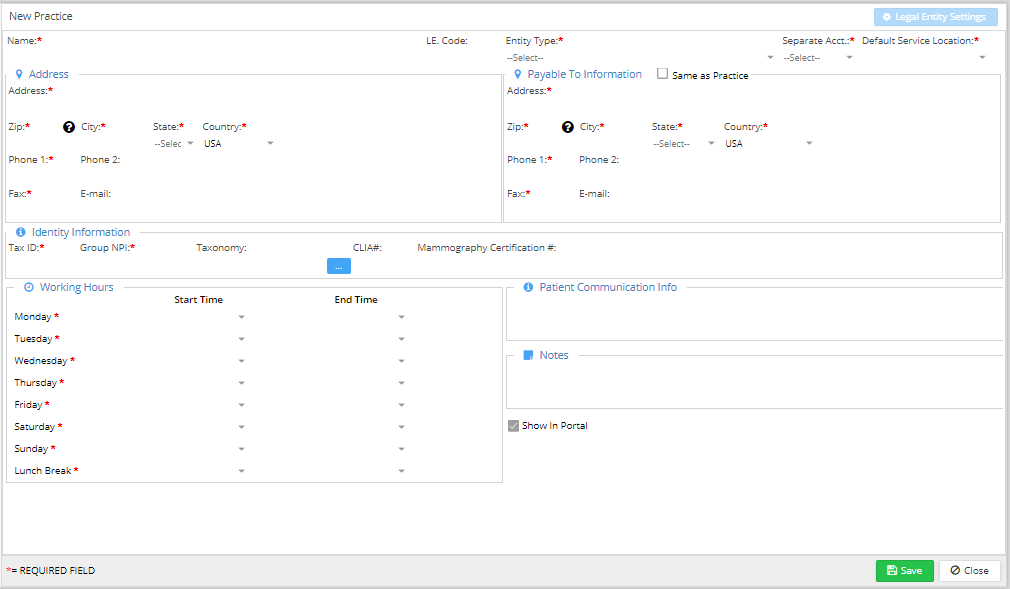Screen dimensions: 1010x589
Task: Toggle the Show In Portal checkbox
Action: (x=513, y=426)
